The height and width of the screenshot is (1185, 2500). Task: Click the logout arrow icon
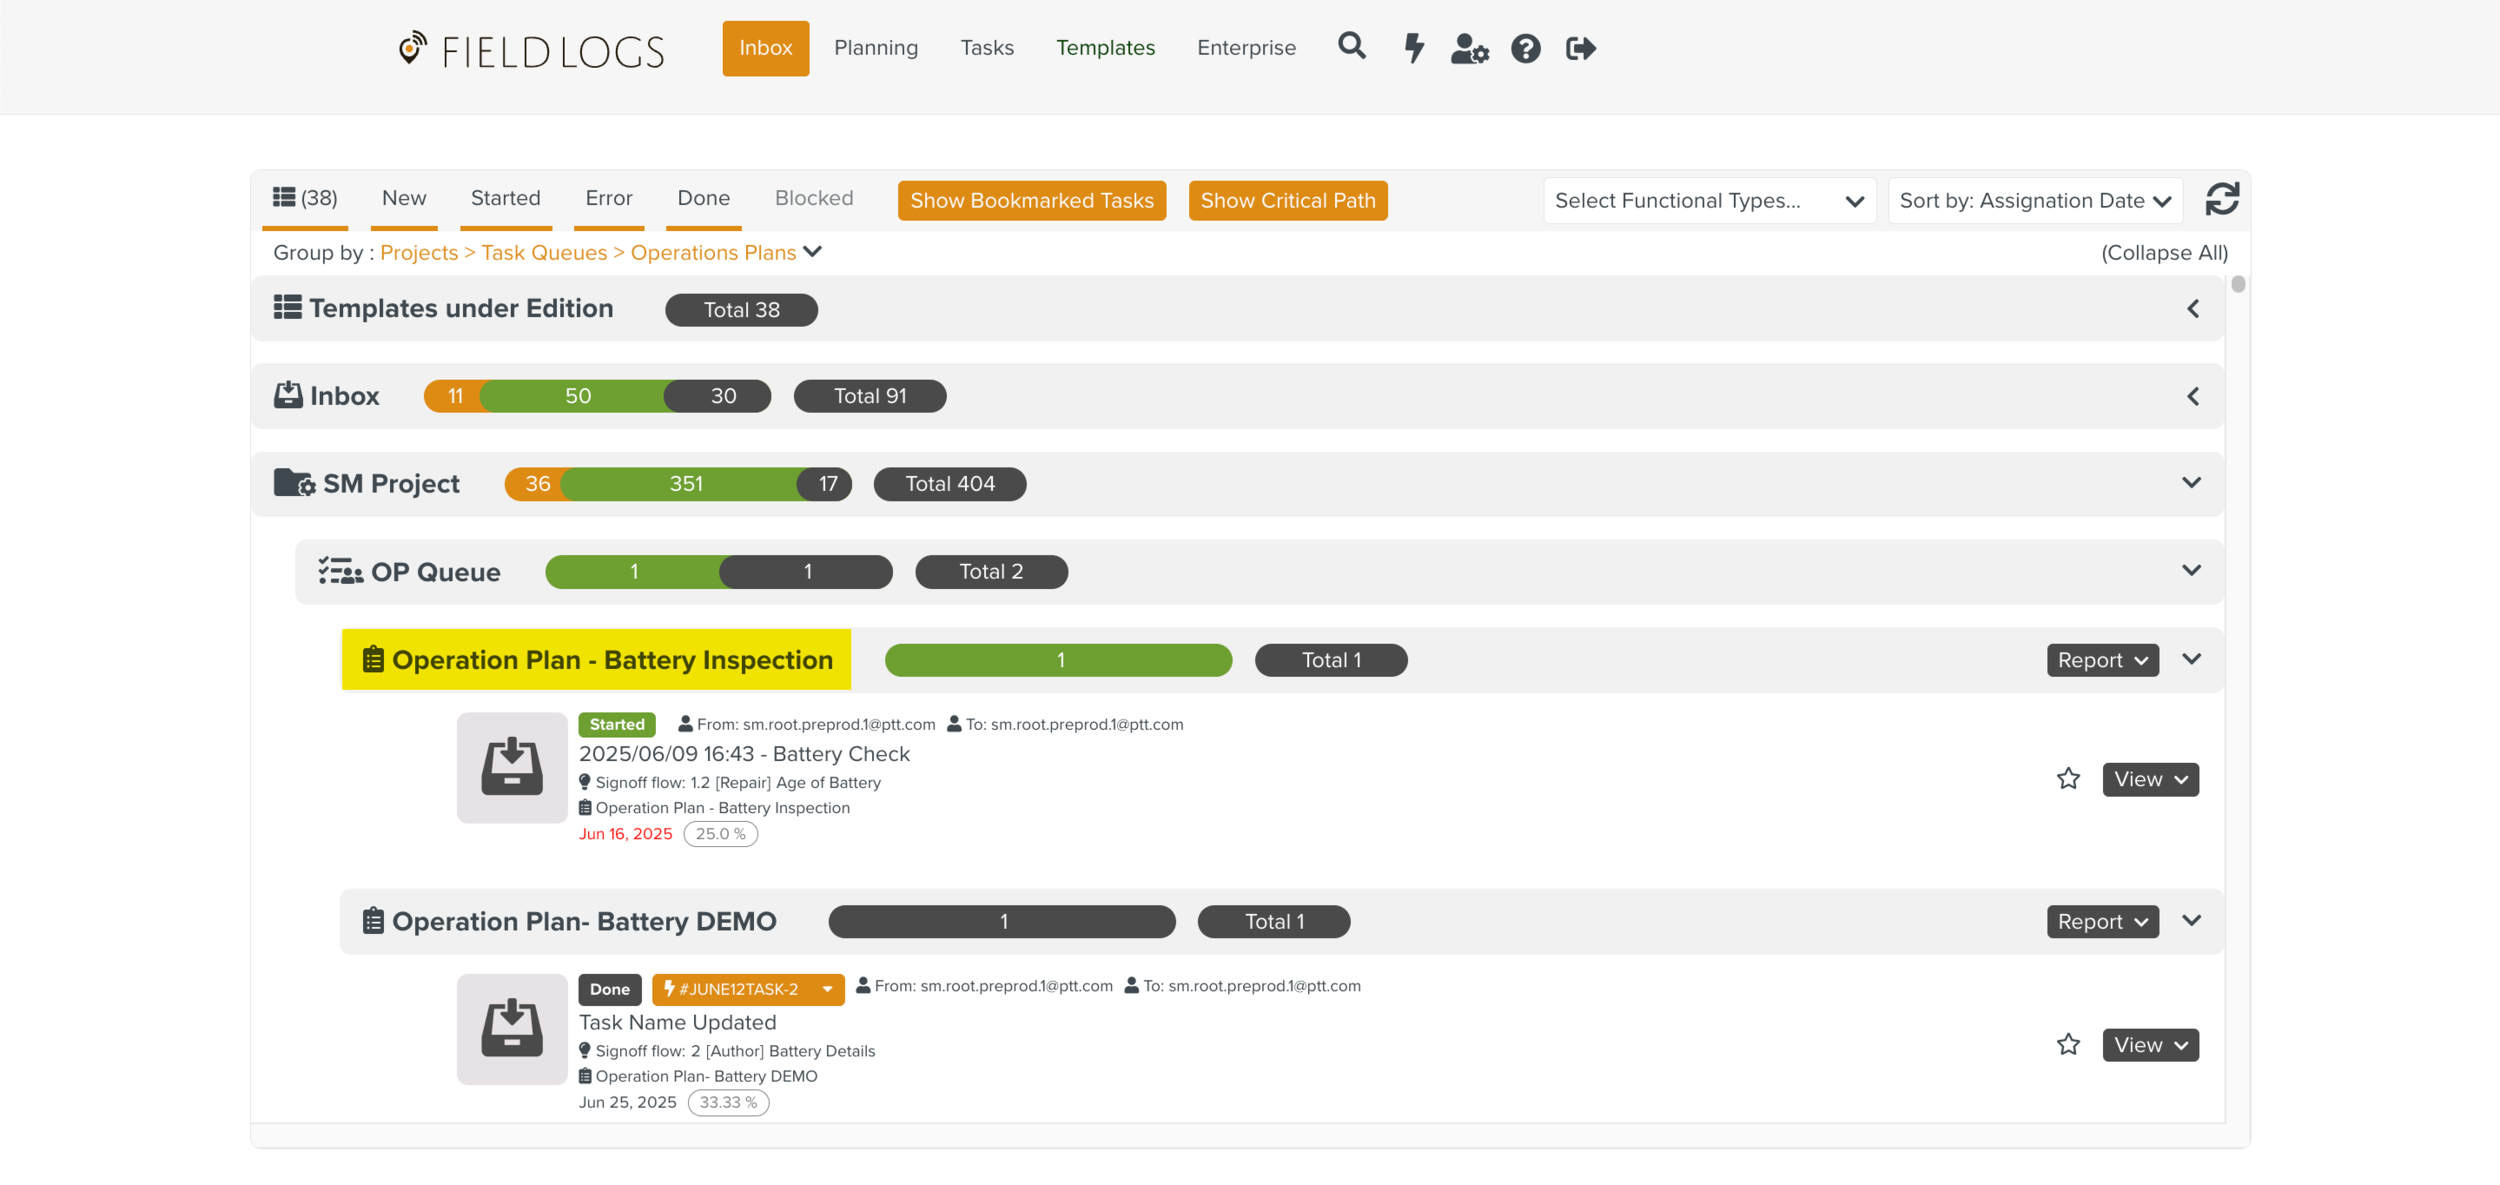point(1580,48)
